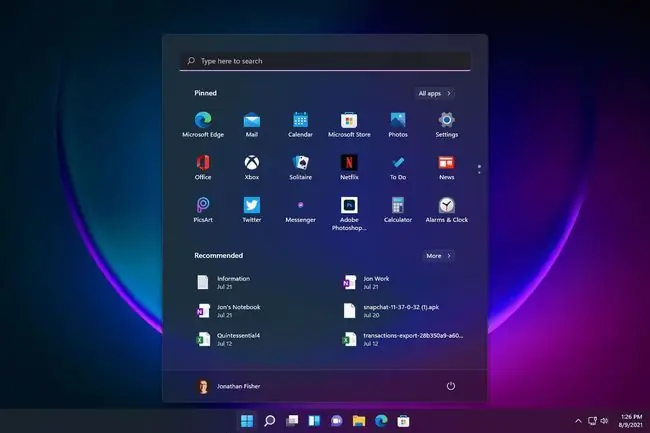This screenshot has height=433, width=650.
Task: Launch the To Do app
Action: [x=398, y=167]
